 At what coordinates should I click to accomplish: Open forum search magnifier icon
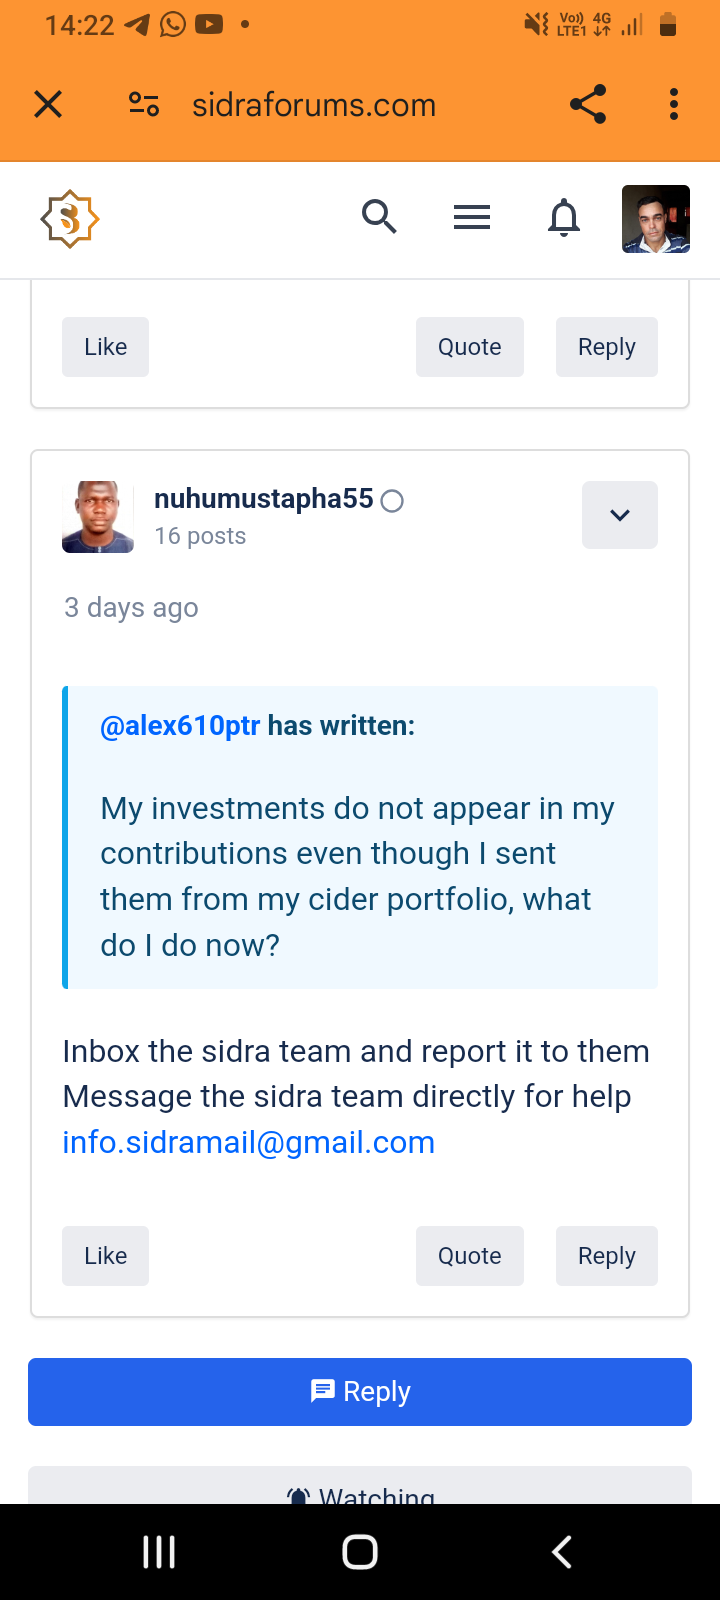pos(379,217)
